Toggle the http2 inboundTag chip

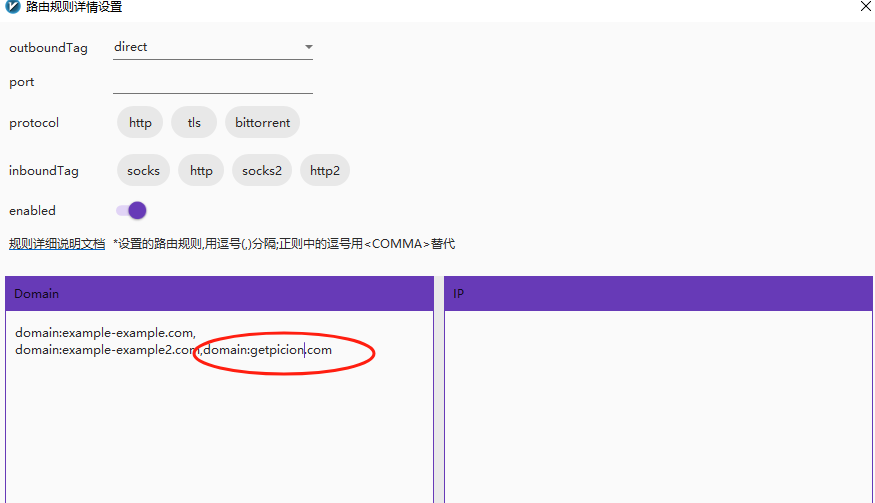click(x=325, y=170)
